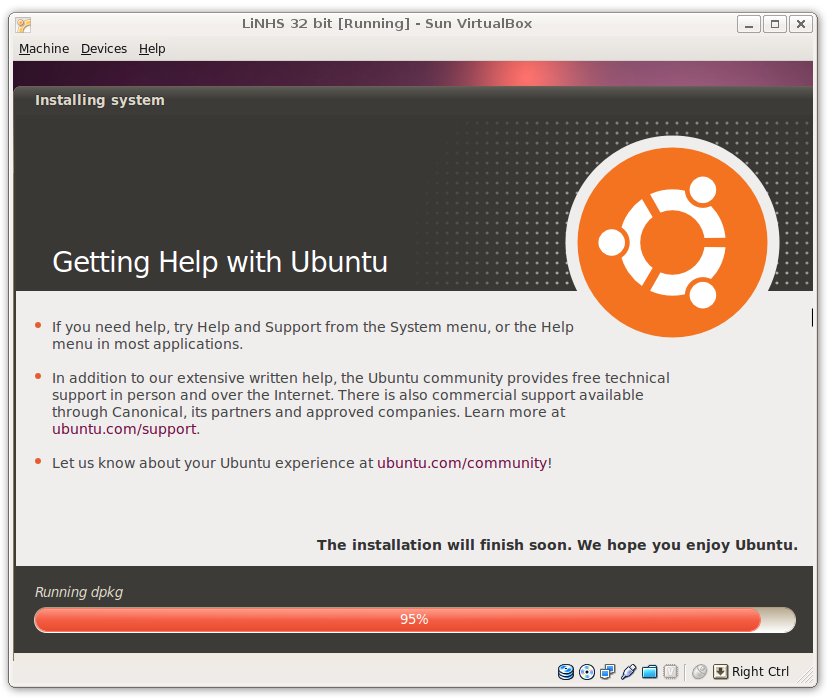Open the ubuntu.com/support link
The height and width of the screenshot is (700, 832).
click(x=124, y=429)
